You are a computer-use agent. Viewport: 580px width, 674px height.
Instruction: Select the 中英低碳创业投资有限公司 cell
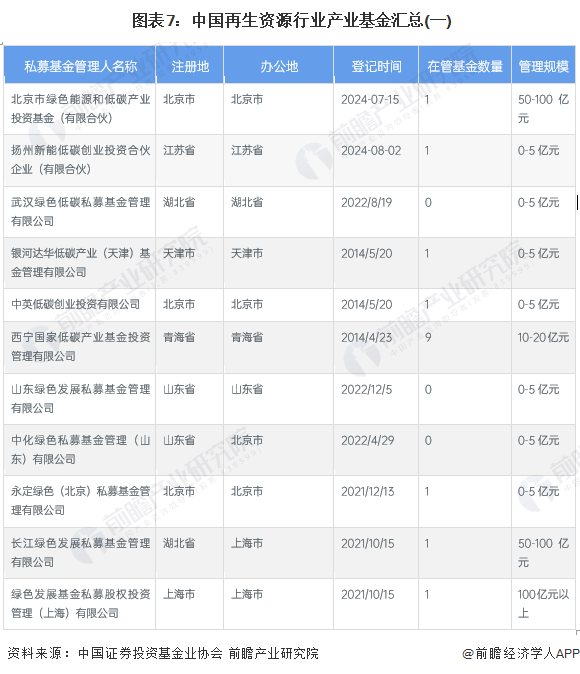80,304
